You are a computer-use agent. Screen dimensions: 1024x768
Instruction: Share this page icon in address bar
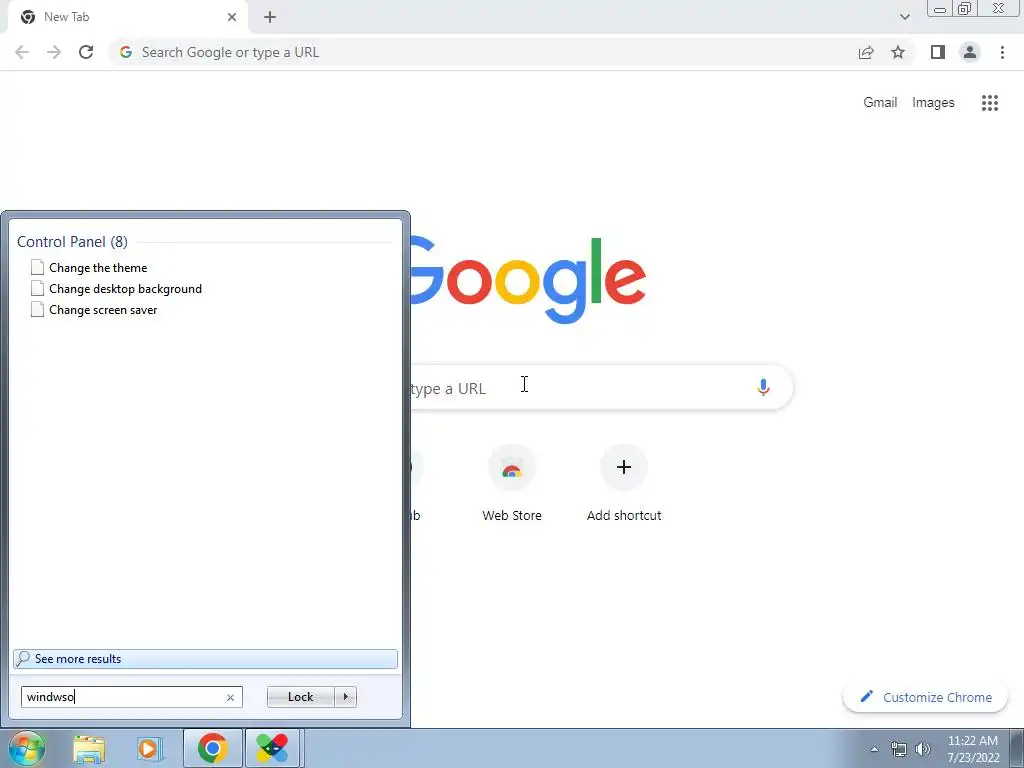(x=866, y=52)
